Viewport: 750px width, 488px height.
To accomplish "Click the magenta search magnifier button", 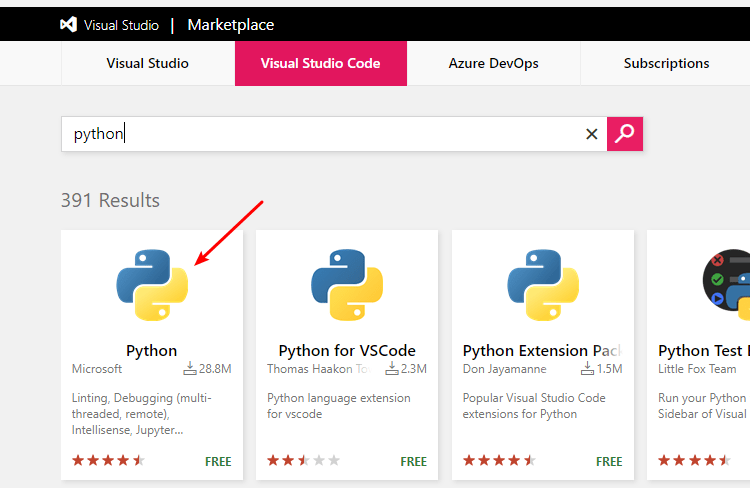I will 625,134.
